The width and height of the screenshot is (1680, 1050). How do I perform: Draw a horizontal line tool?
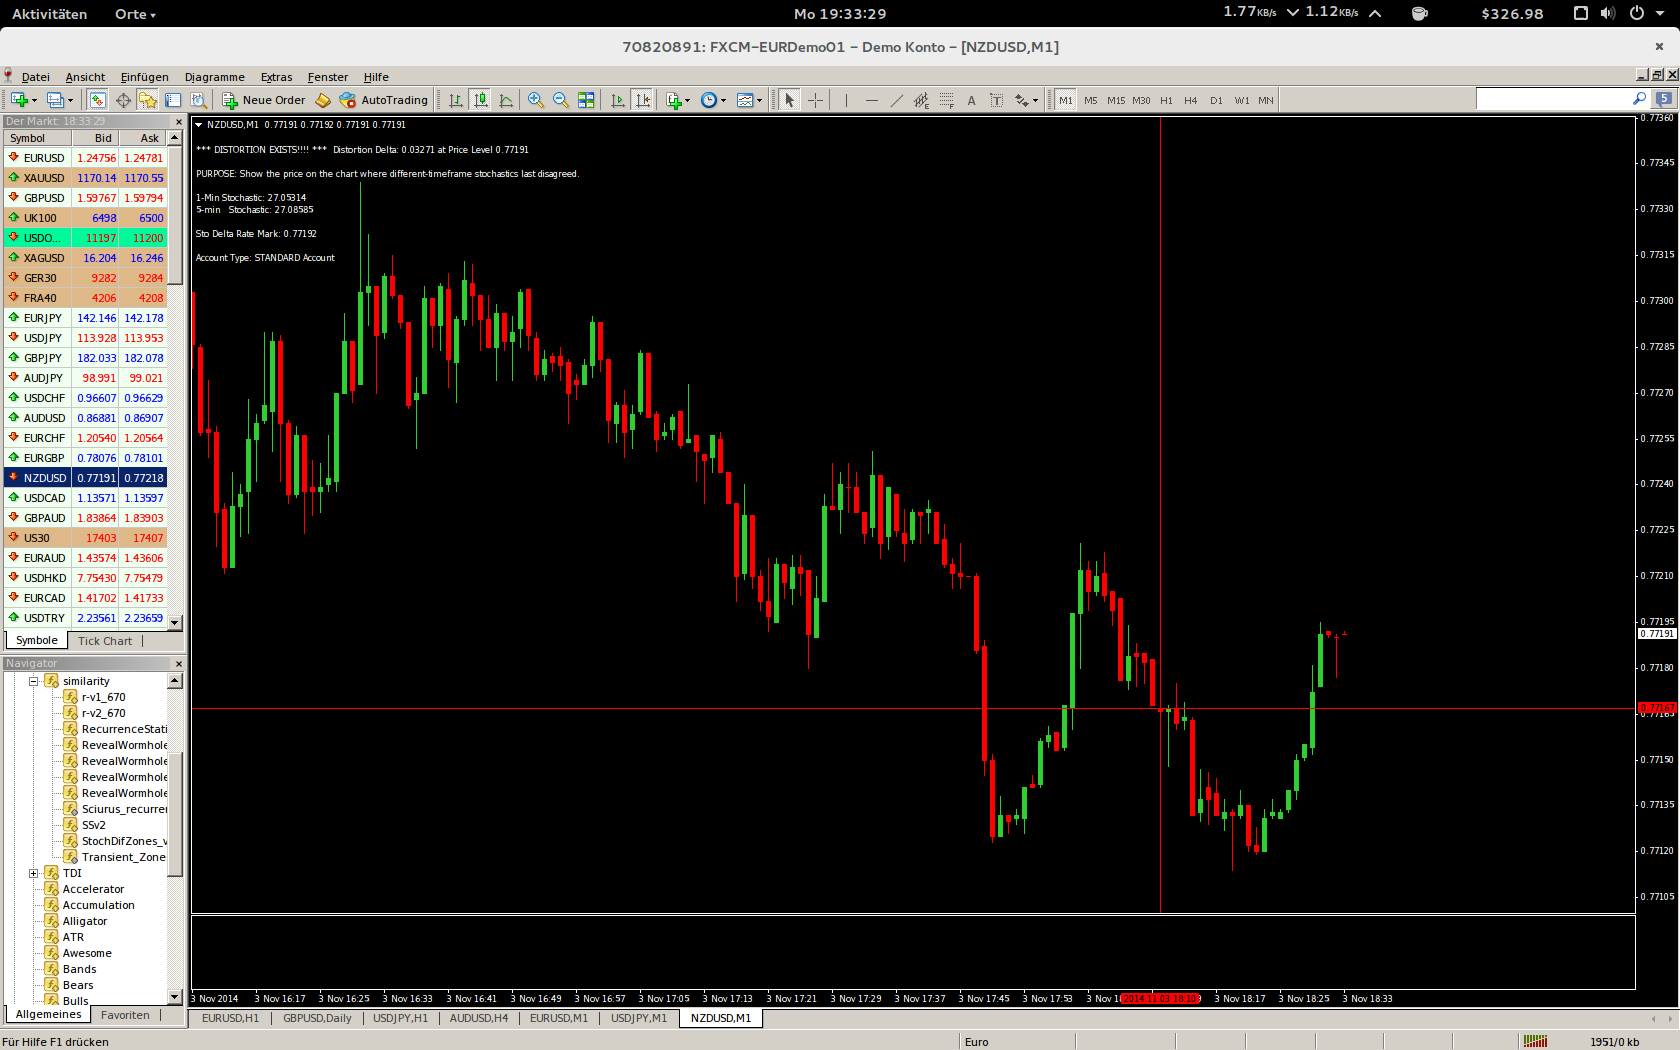tap(871, 100)
